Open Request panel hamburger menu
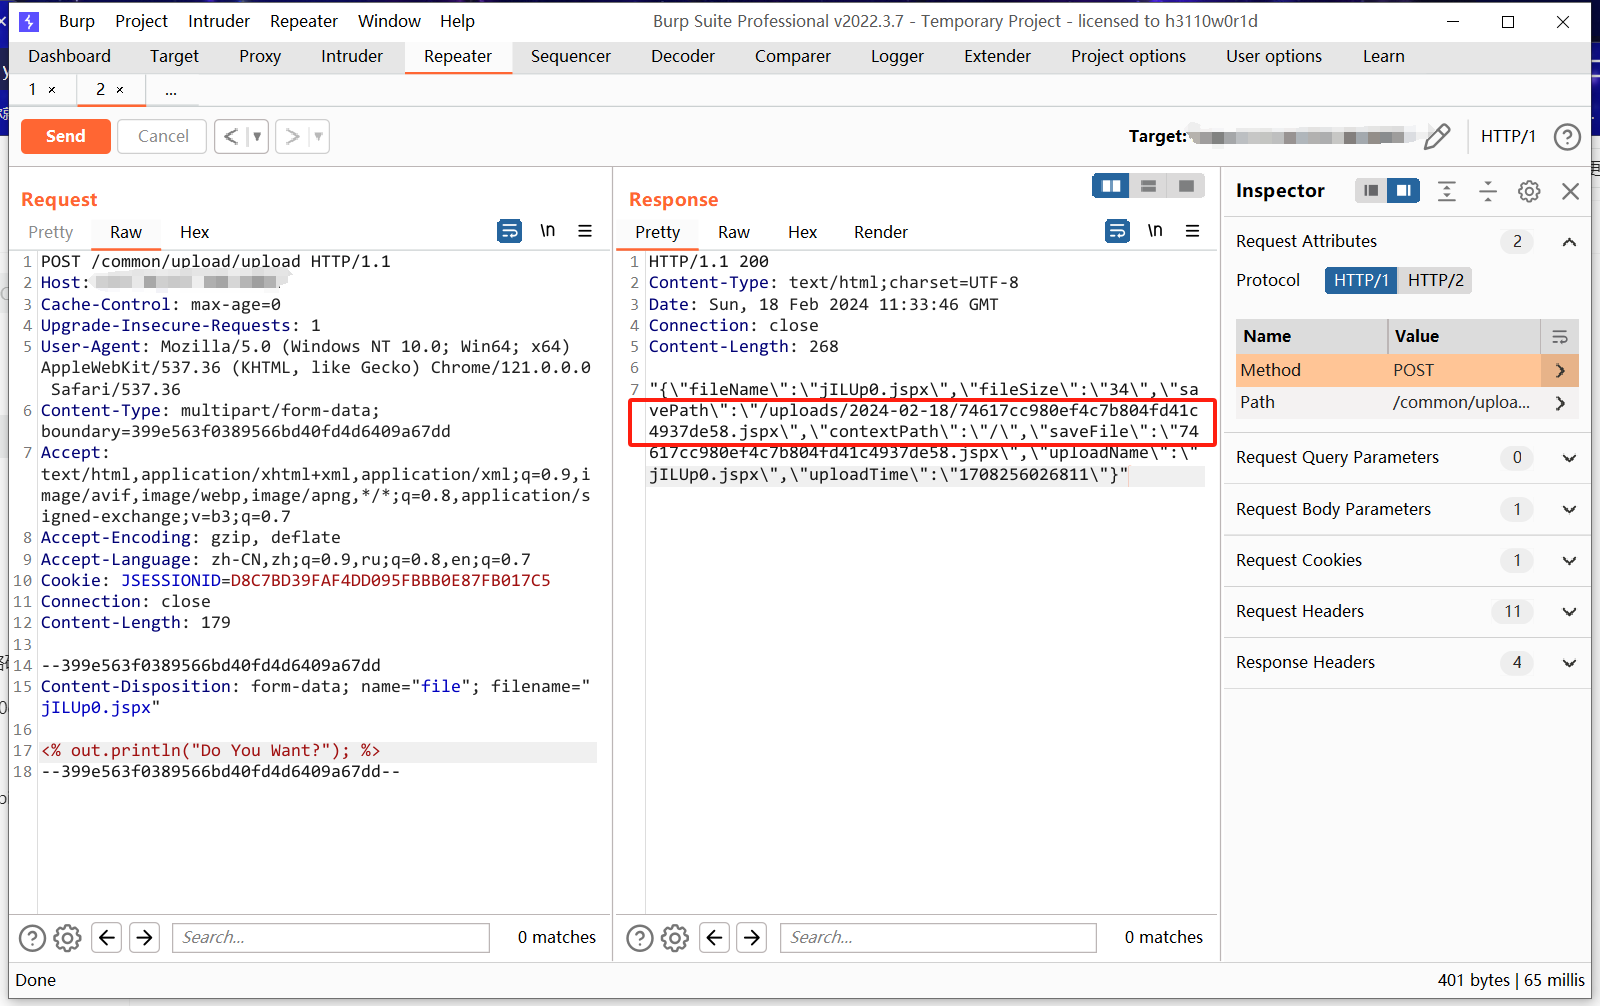Viewport: 1600px width, 1006px height. click(x=585, y=231)
